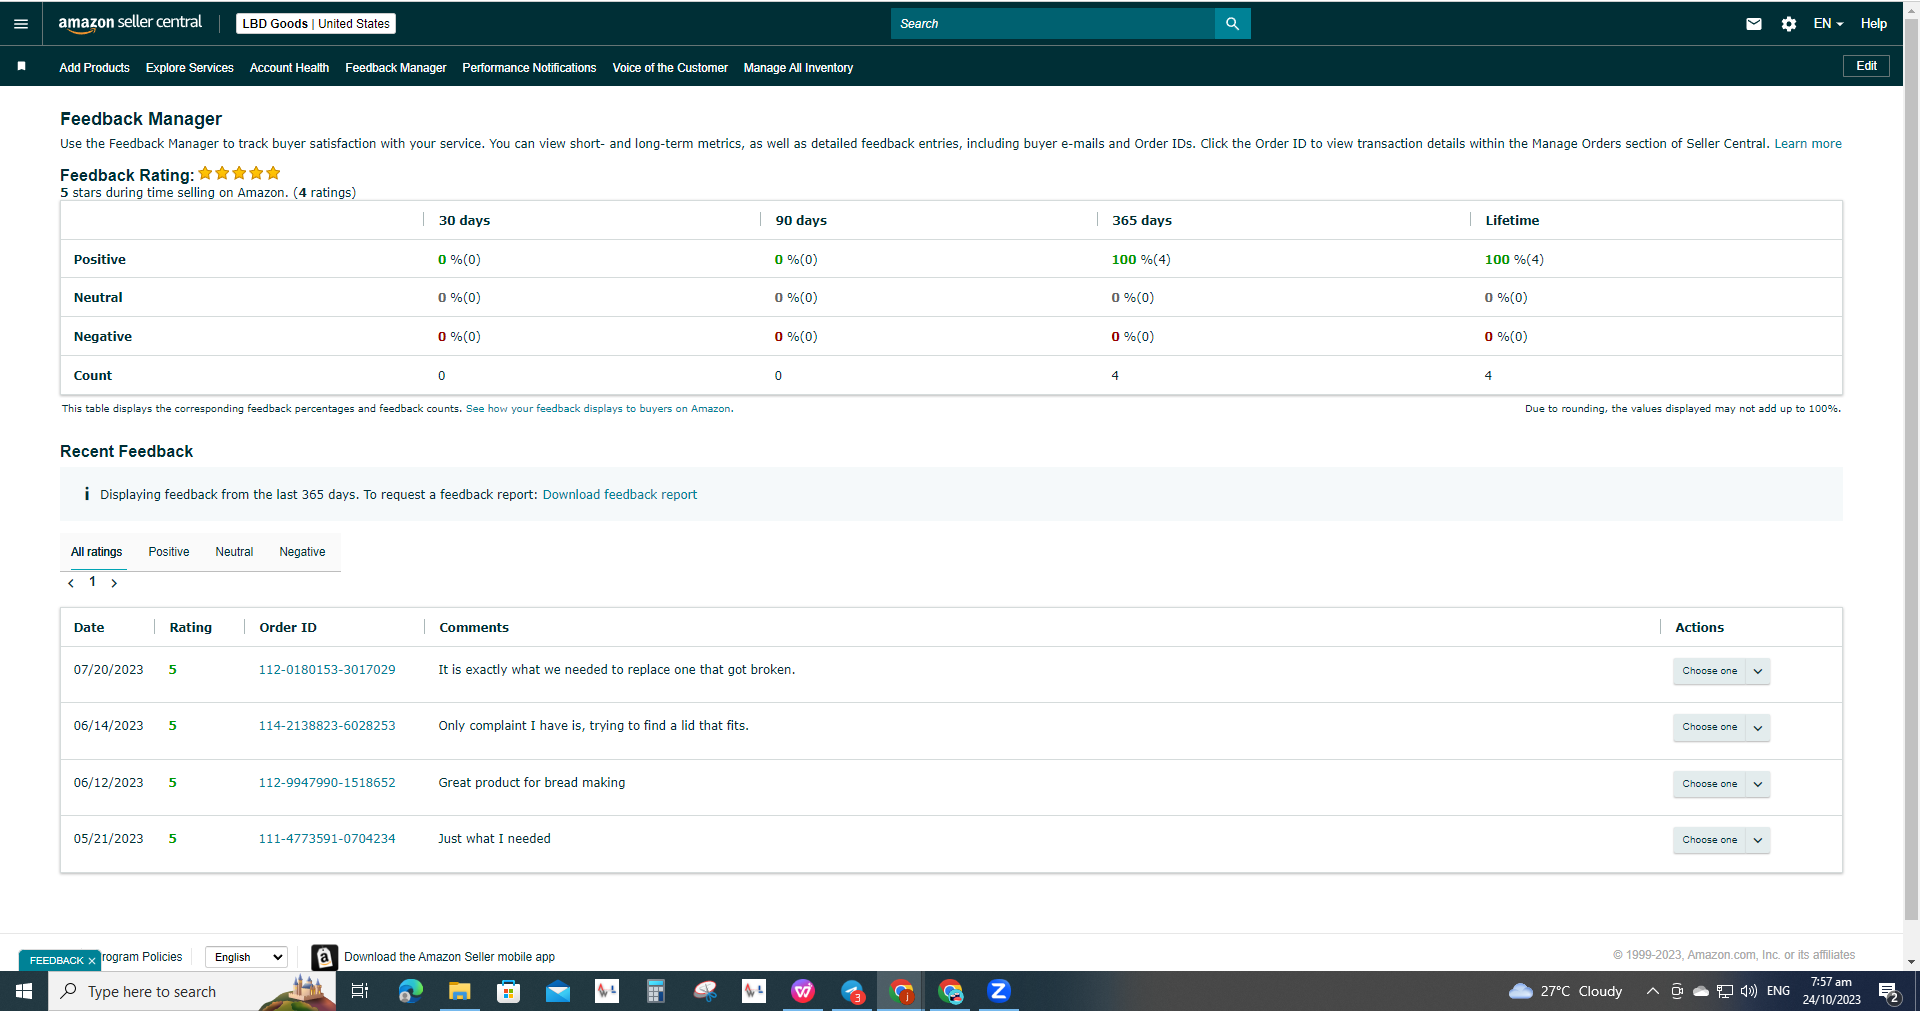Viewport: 1920px width, 1011px height.
Task: Open Calculator from taskbar
Action: (x=655, y=991)
